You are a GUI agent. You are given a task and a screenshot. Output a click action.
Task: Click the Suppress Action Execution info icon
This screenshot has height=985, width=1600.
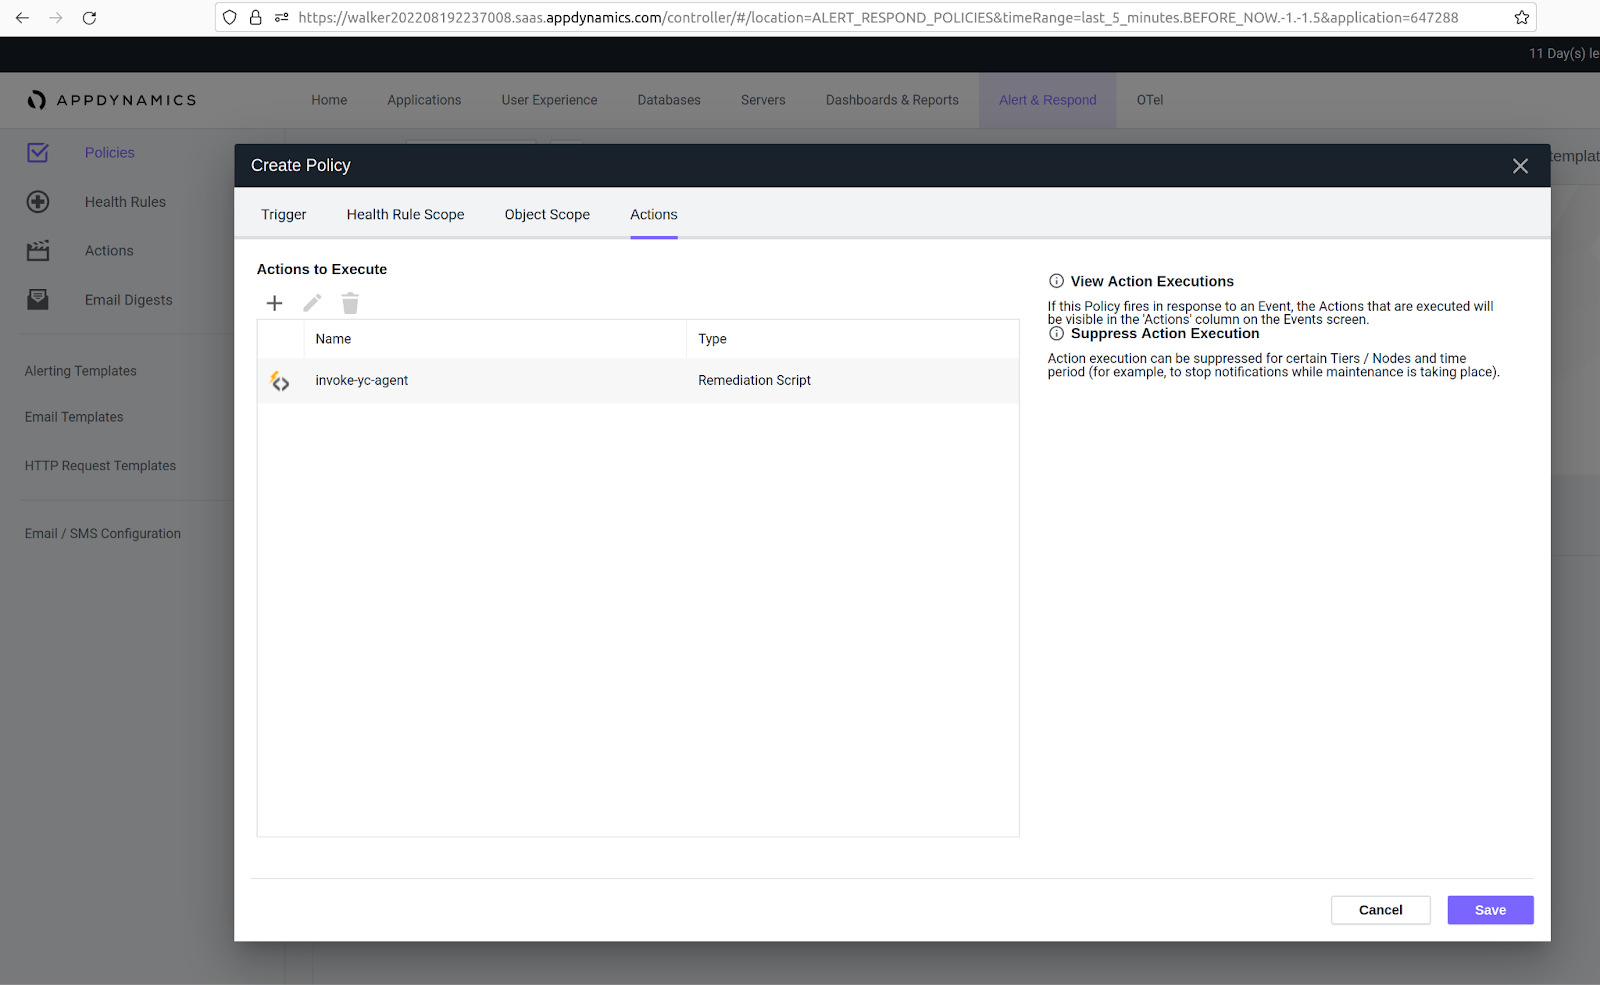coord(1056,333)
